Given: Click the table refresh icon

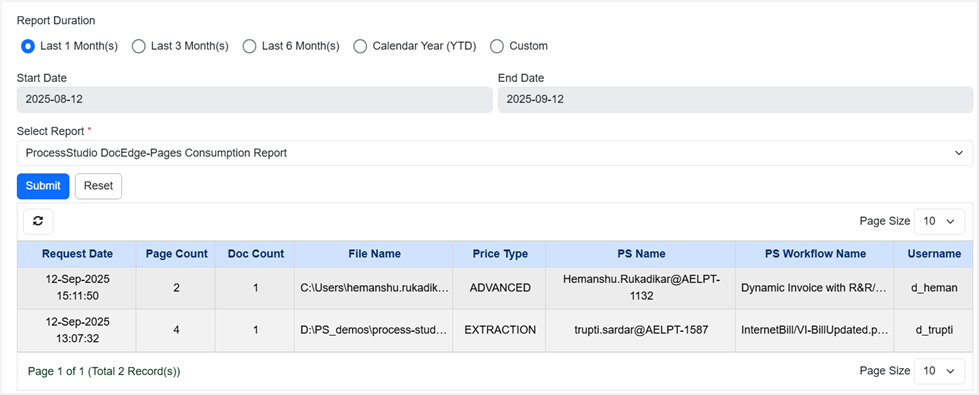Looking at the screenshot, I should pos(38,221).
